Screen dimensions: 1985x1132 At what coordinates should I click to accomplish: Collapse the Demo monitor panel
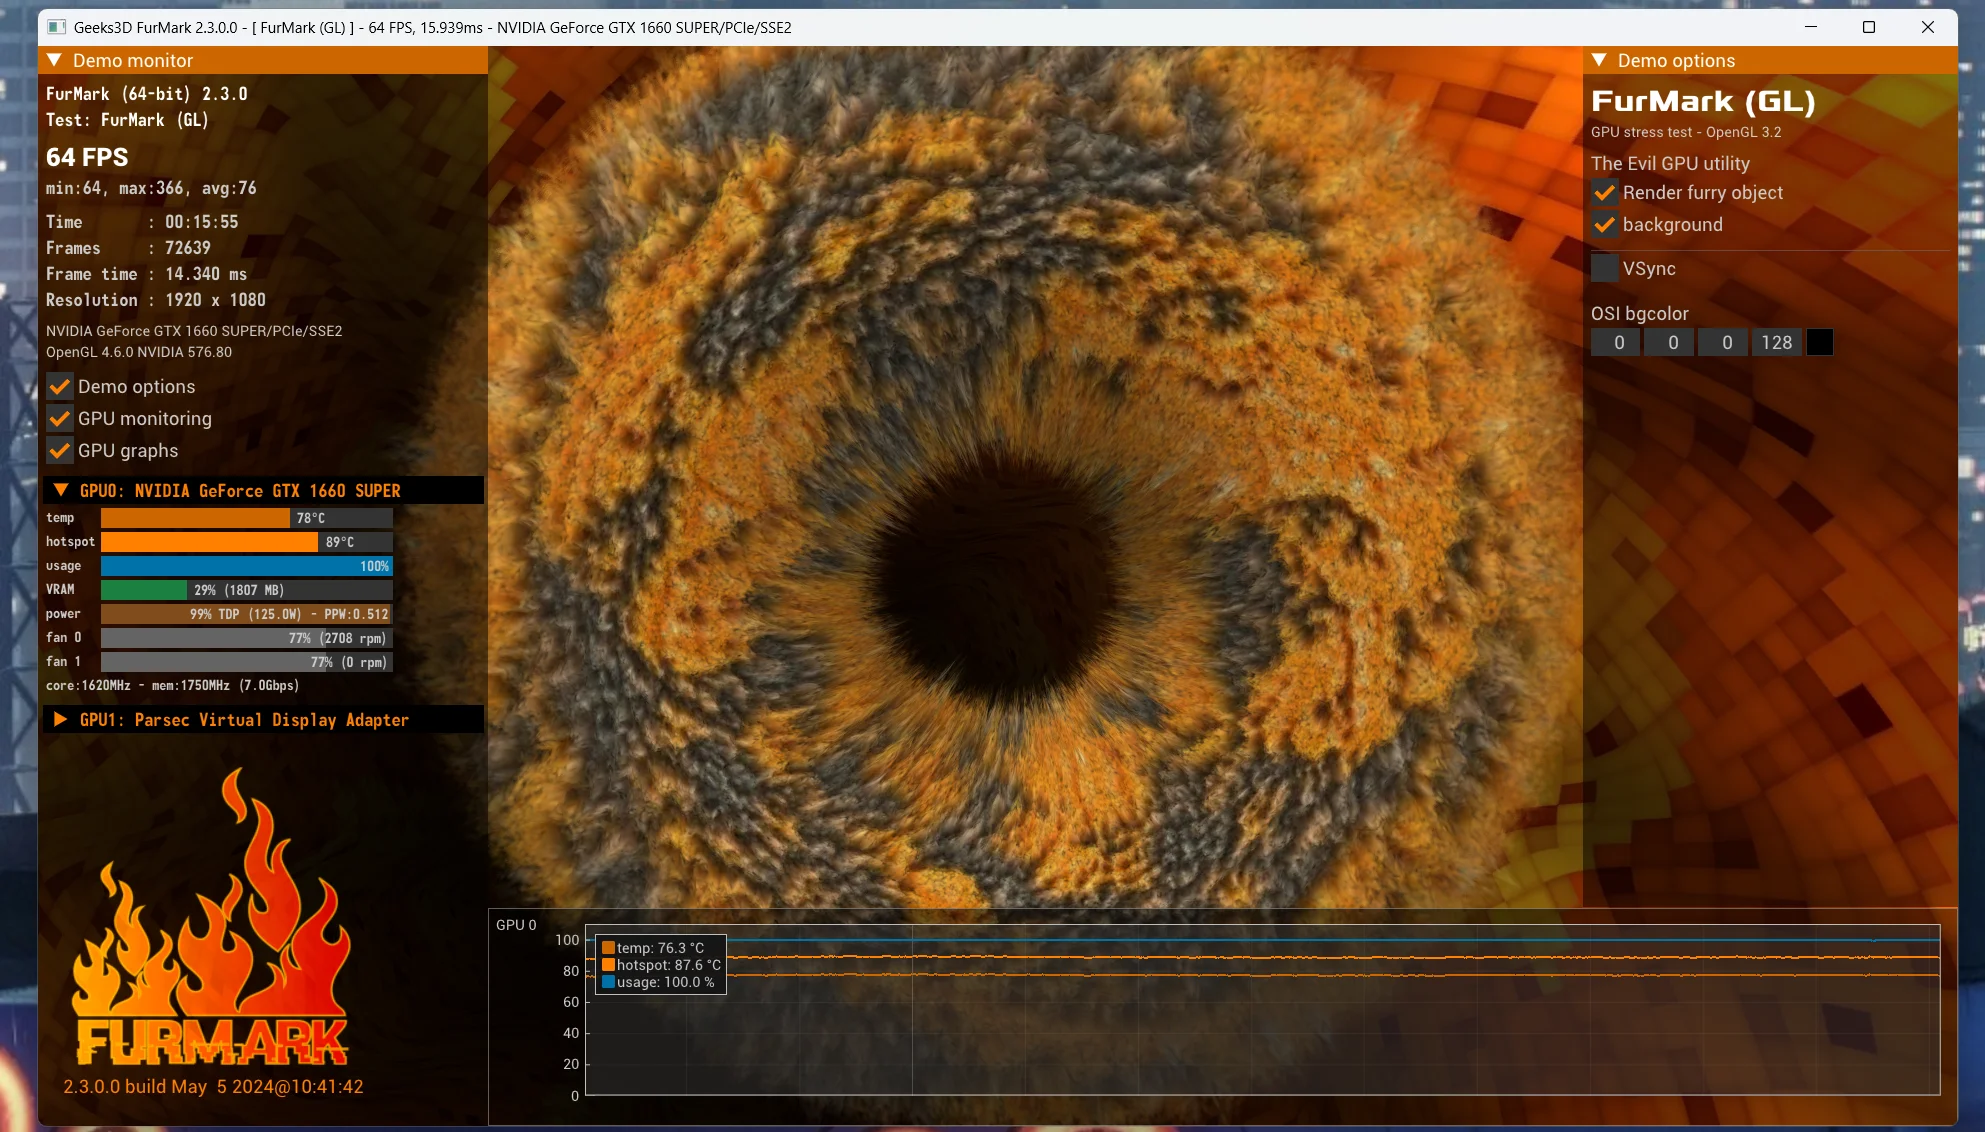click(55, 60)
